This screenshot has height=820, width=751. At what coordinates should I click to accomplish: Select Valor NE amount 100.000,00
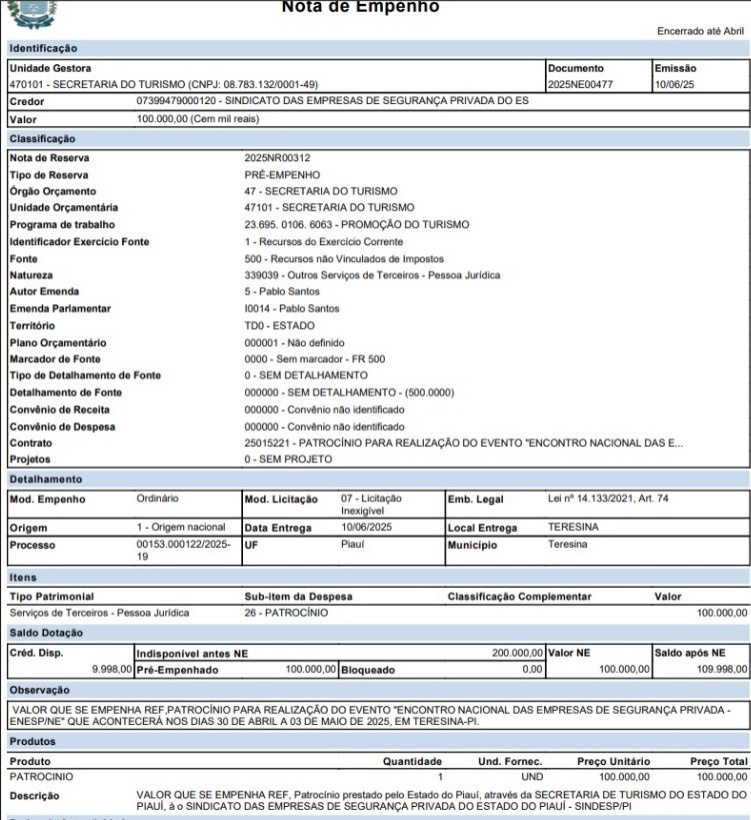pyautogui.click(x=624, y=669)
